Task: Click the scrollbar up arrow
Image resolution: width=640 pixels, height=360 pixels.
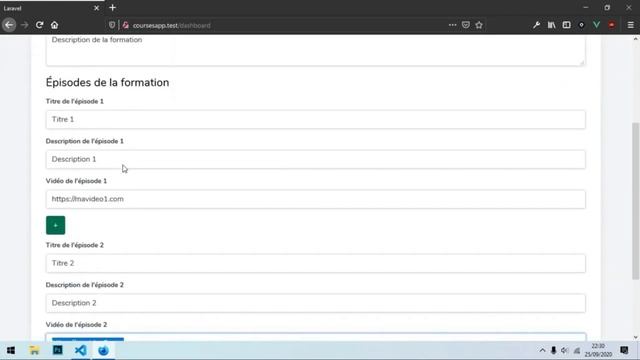Action: tap(636, 39)
